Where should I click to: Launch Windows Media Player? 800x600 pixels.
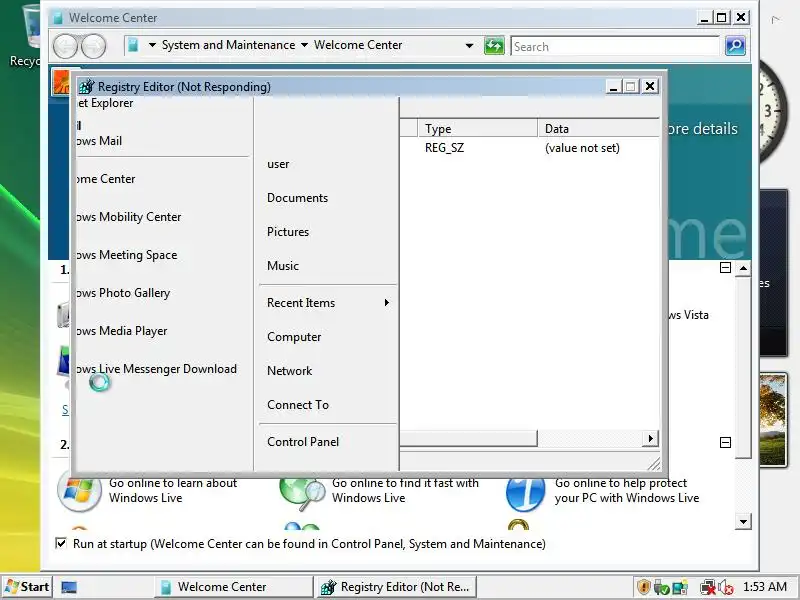(121, 331)
